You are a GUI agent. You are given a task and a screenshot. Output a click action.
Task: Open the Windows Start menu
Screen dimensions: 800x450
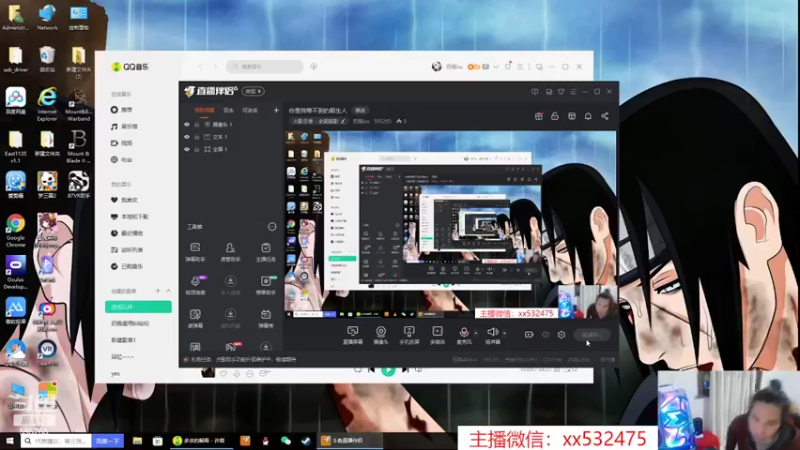[x=10, y=440]
